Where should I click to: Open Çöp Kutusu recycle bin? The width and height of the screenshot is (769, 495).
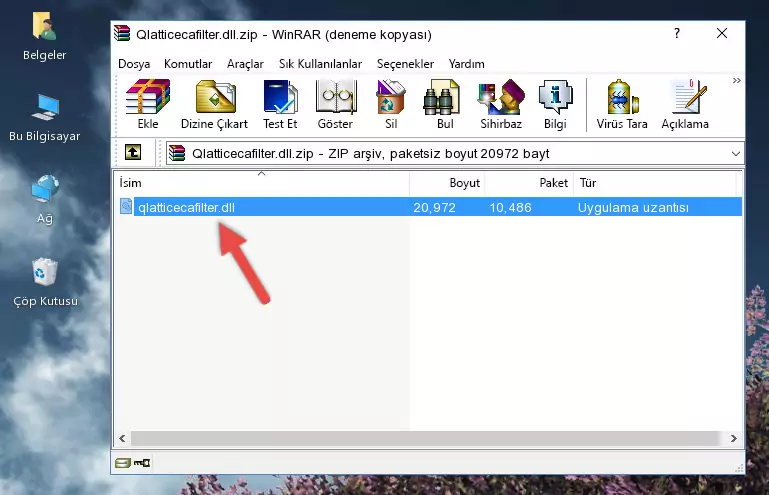(45, 283)
